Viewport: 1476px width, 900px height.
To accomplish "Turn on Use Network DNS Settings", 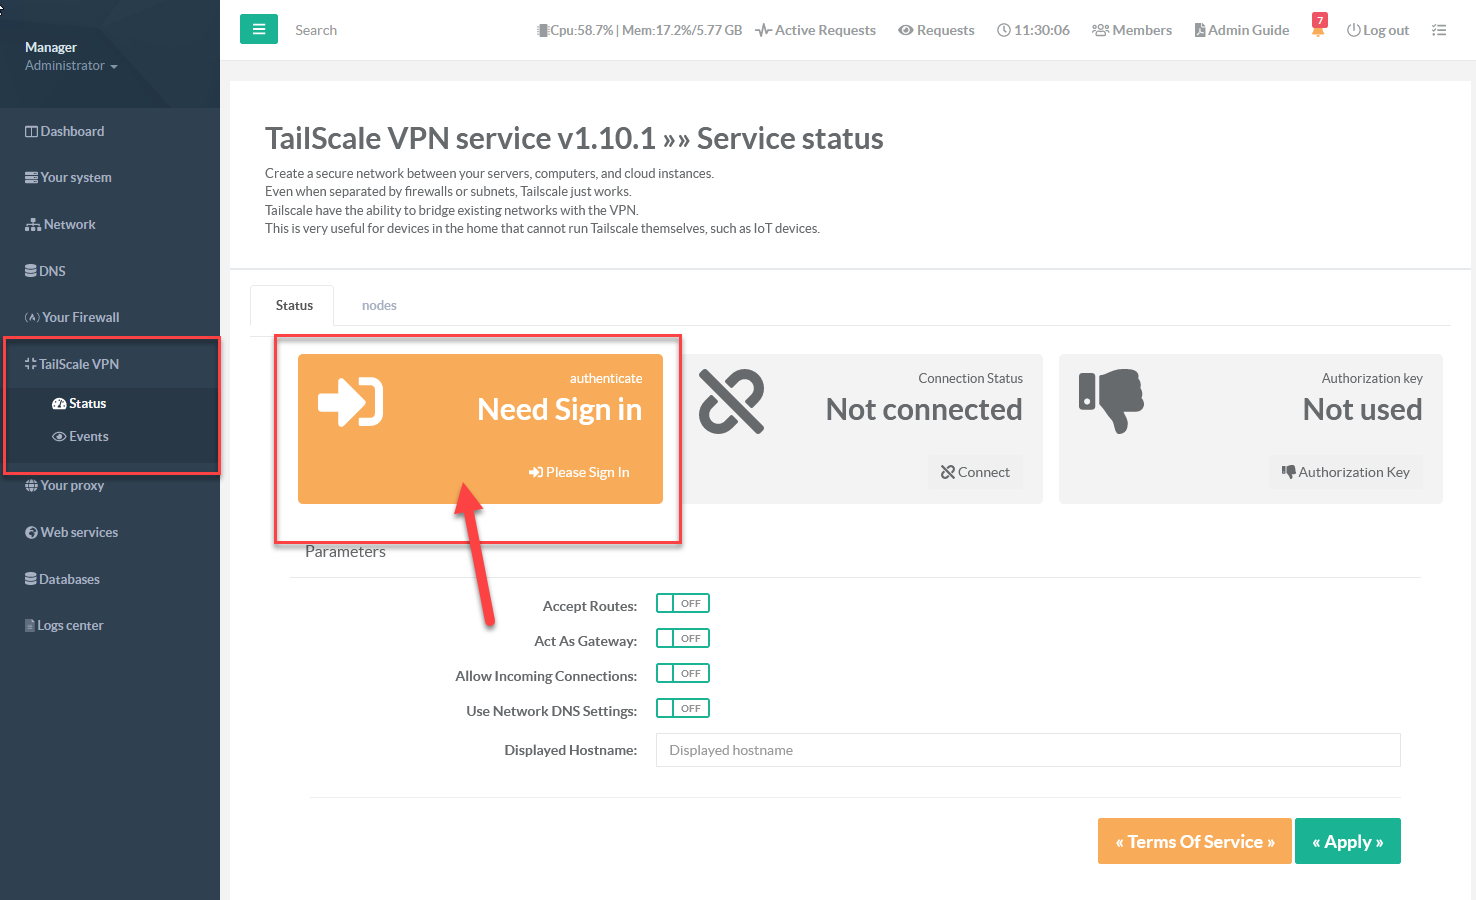I will click(683, 707).
